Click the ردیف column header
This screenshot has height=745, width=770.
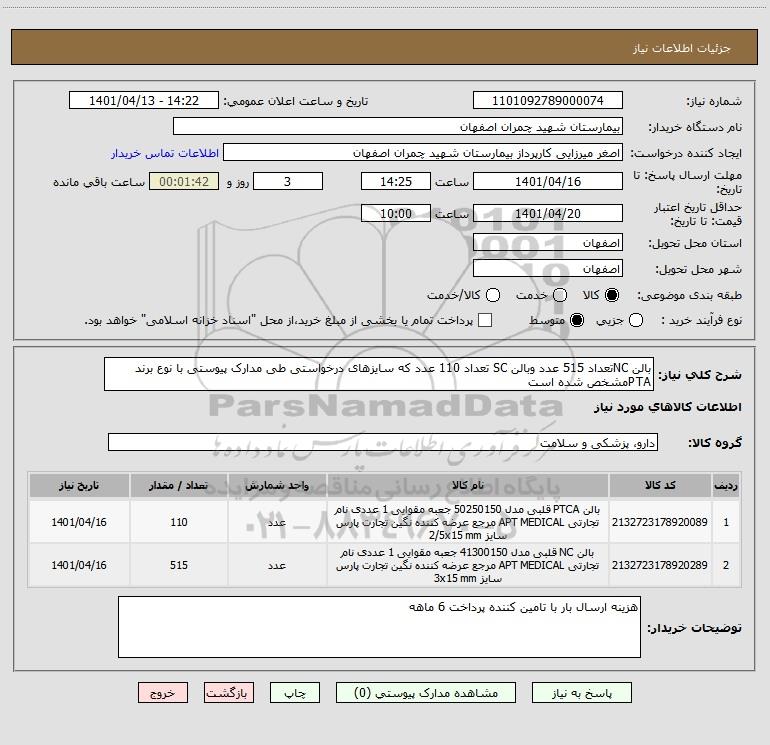(x=726, y=485)
